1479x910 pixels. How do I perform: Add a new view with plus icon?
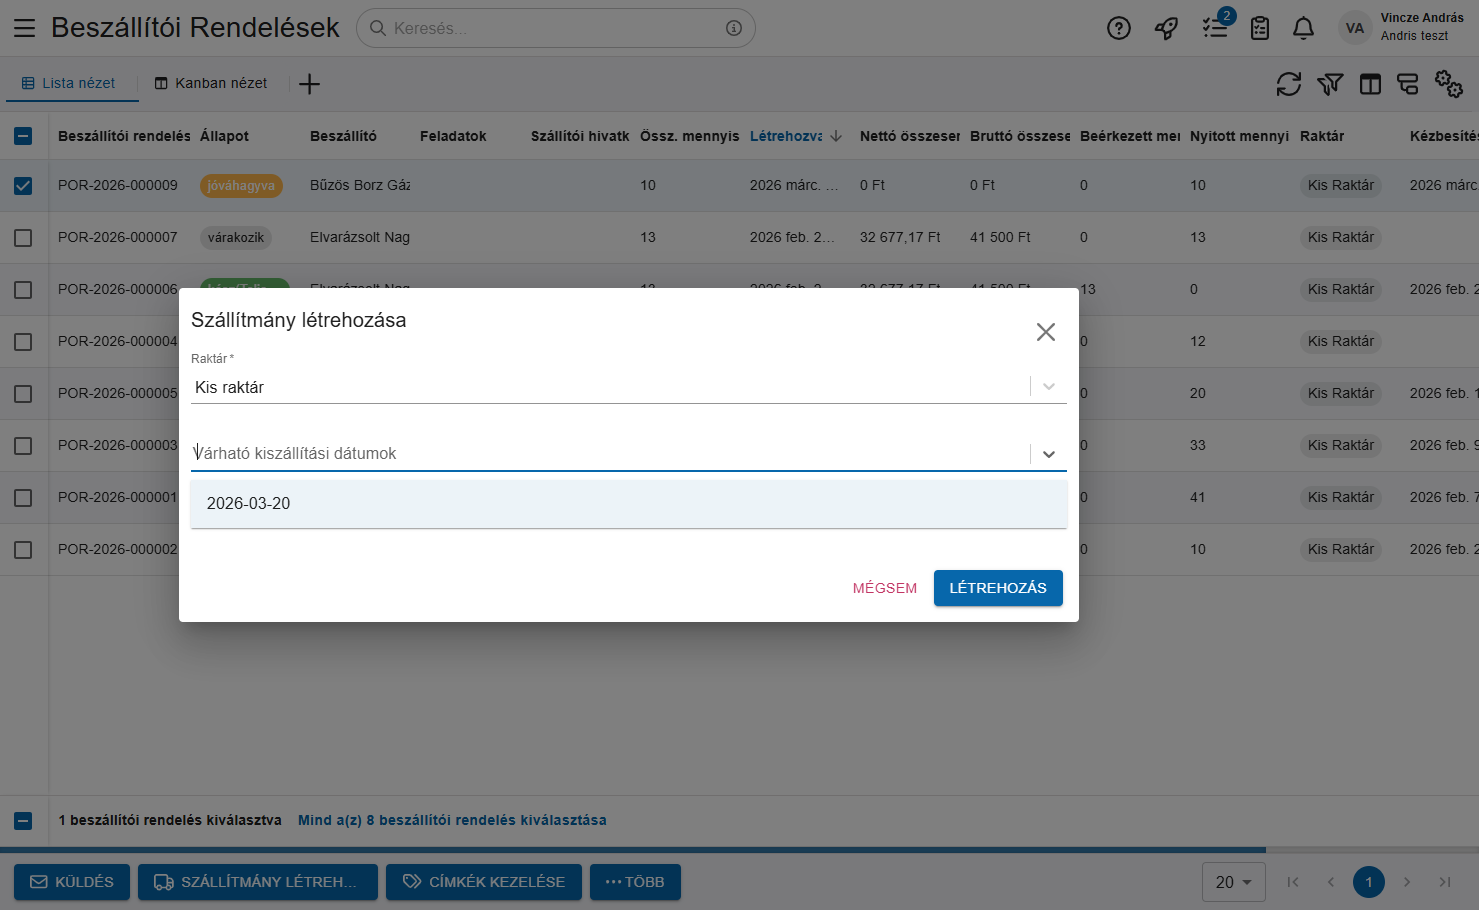pos(309,84)
